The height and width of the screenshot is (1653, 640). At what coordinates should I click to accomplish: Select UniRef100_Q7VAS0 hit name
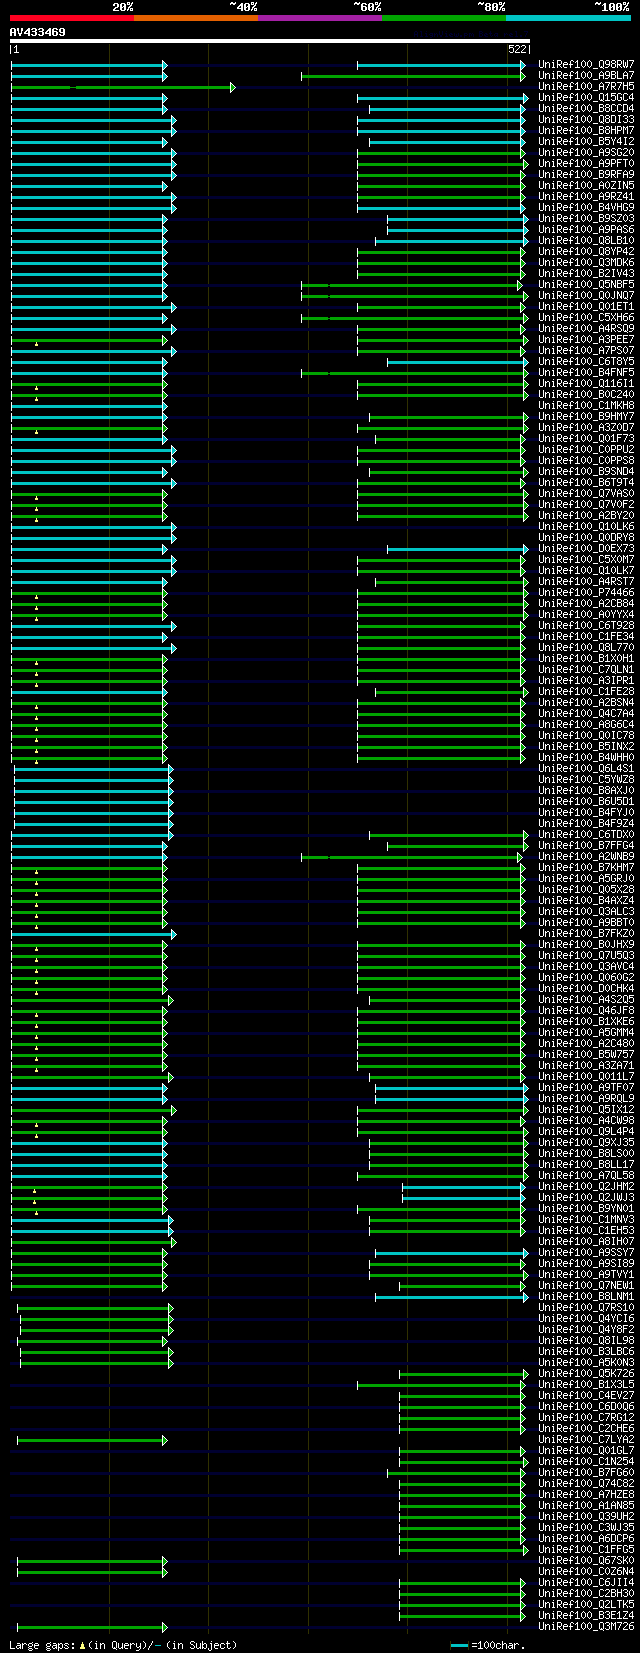tap(586, 493)
